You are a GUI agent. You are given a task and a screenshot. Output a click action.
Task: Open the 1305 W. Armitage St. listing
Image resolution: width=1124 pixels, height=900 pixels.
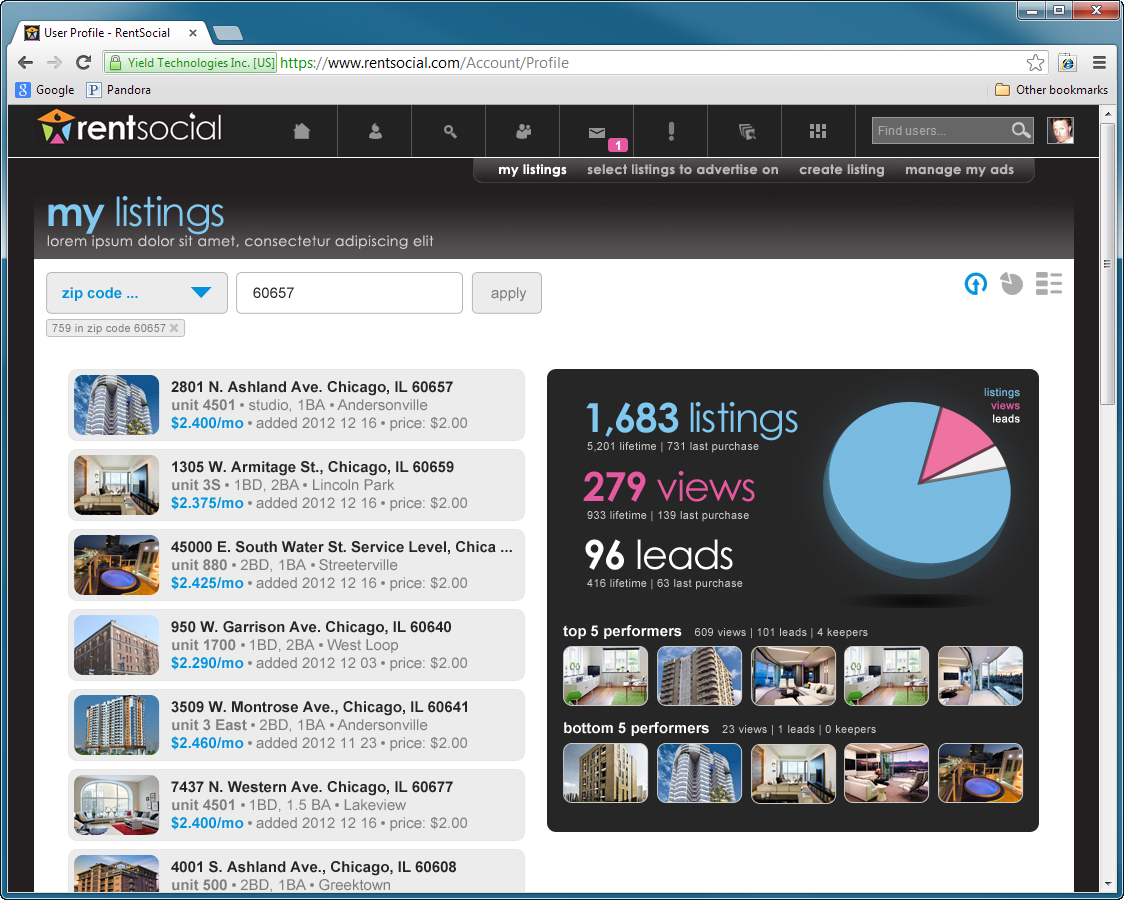point(297,485)
